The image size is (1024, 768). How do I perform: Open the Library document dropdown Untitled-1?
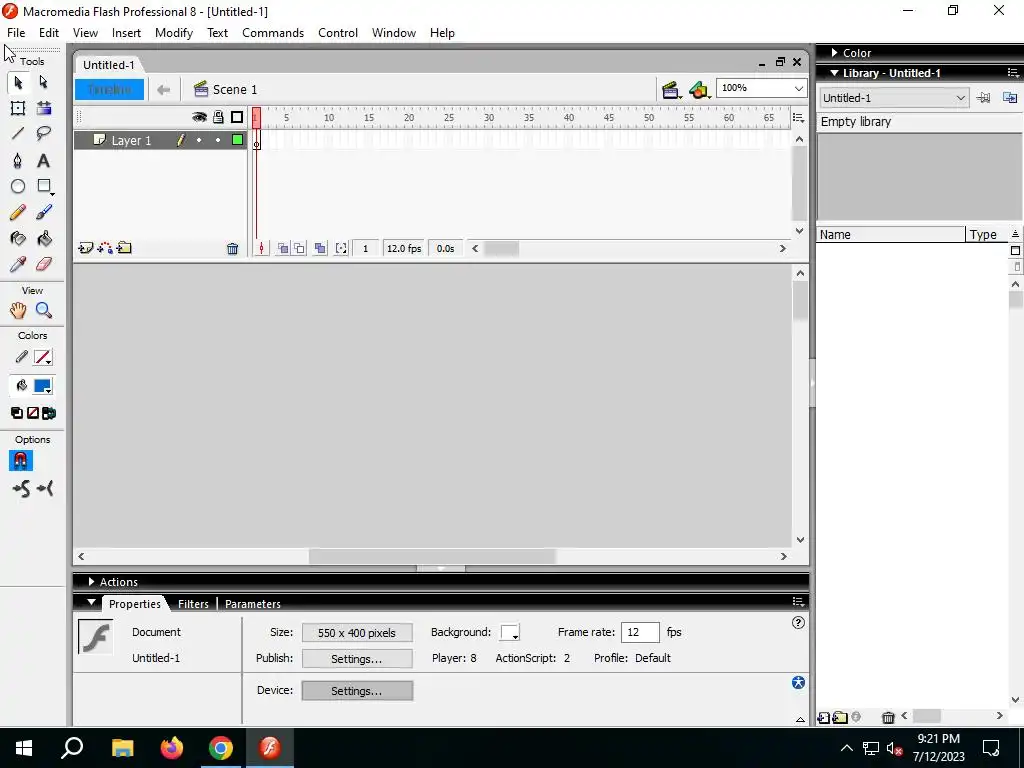tap(893, 98)
